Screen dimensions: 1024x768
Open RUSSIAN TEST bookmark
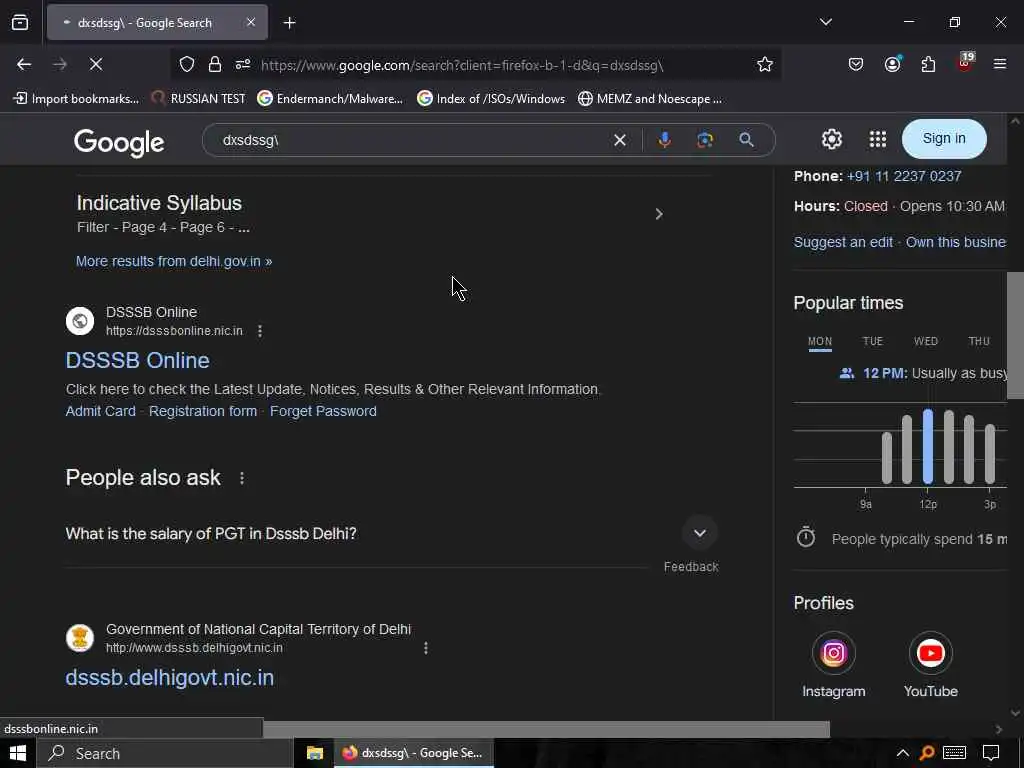point(199,99)
